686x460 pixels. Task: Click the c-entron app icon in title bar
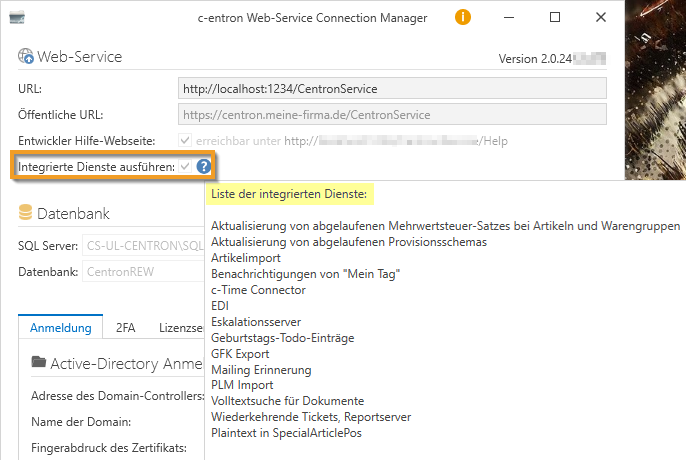click(17, 18)
